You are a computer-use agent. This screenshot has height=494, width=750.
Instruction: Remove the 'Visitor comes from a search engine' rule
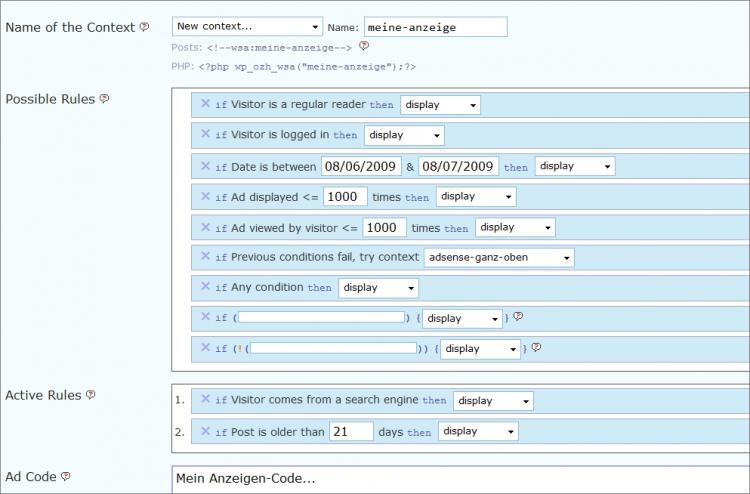click(205, 400)
